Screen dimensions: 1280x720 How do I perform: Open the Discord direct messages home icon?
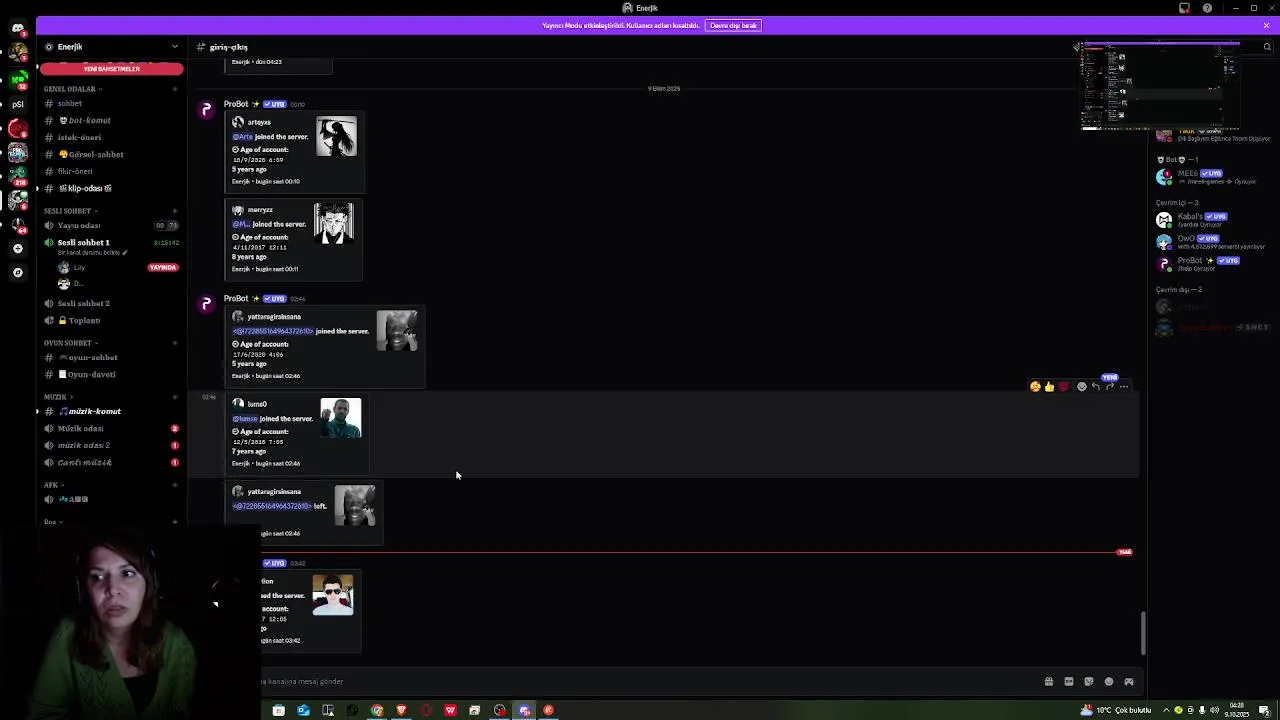coord(17,28)
